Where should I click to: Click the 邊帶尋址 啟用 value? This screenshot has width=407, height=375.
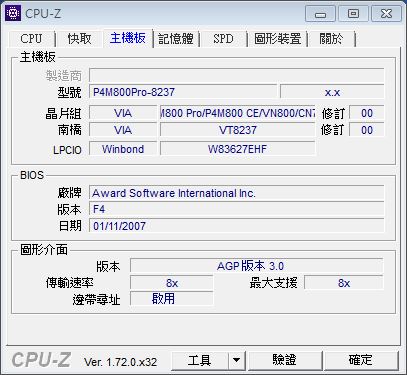(172, 298)
